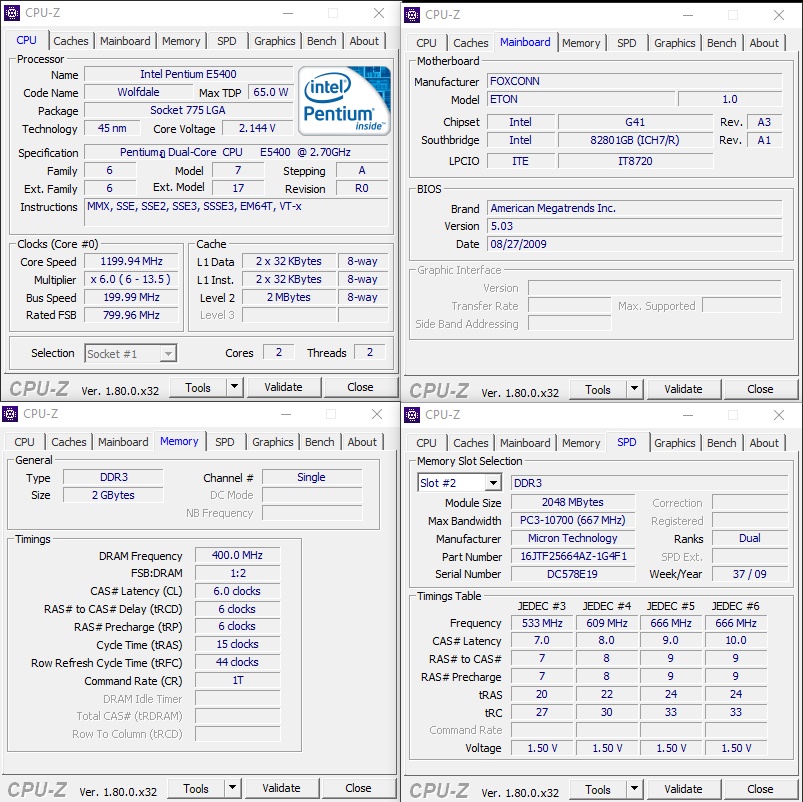Open Mainboard tab in CPU window
Image resolution: width=803 pixels, height=802 pixels.
(125, 41)
